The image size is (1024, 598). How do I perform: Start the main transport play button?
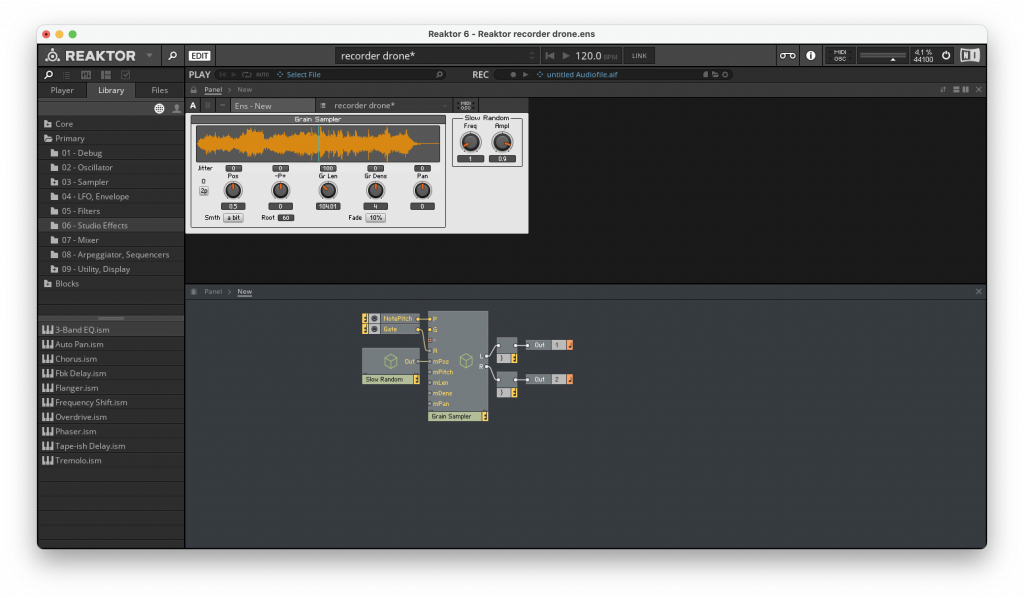(566, 55)
